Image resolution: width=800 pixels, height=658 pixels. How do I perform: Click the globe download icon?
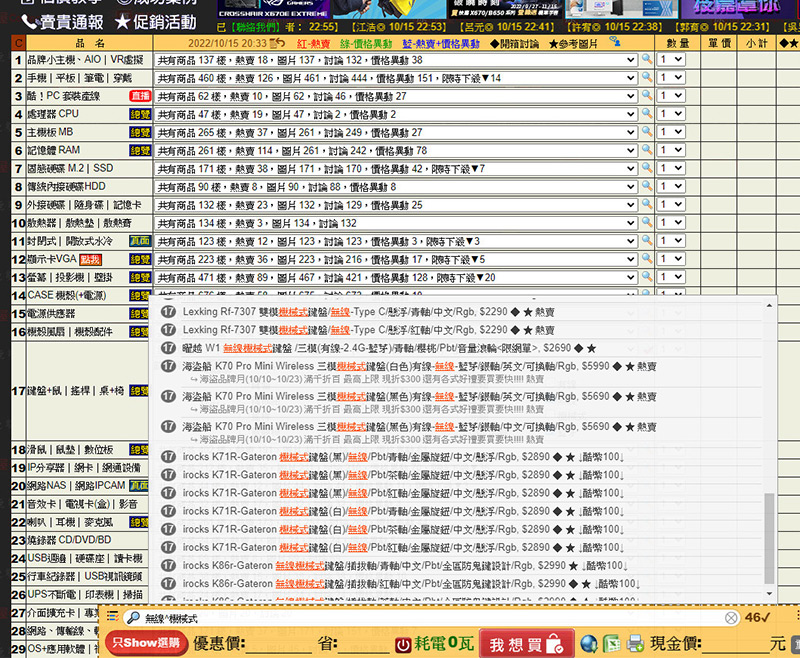(x=589, y=644)
